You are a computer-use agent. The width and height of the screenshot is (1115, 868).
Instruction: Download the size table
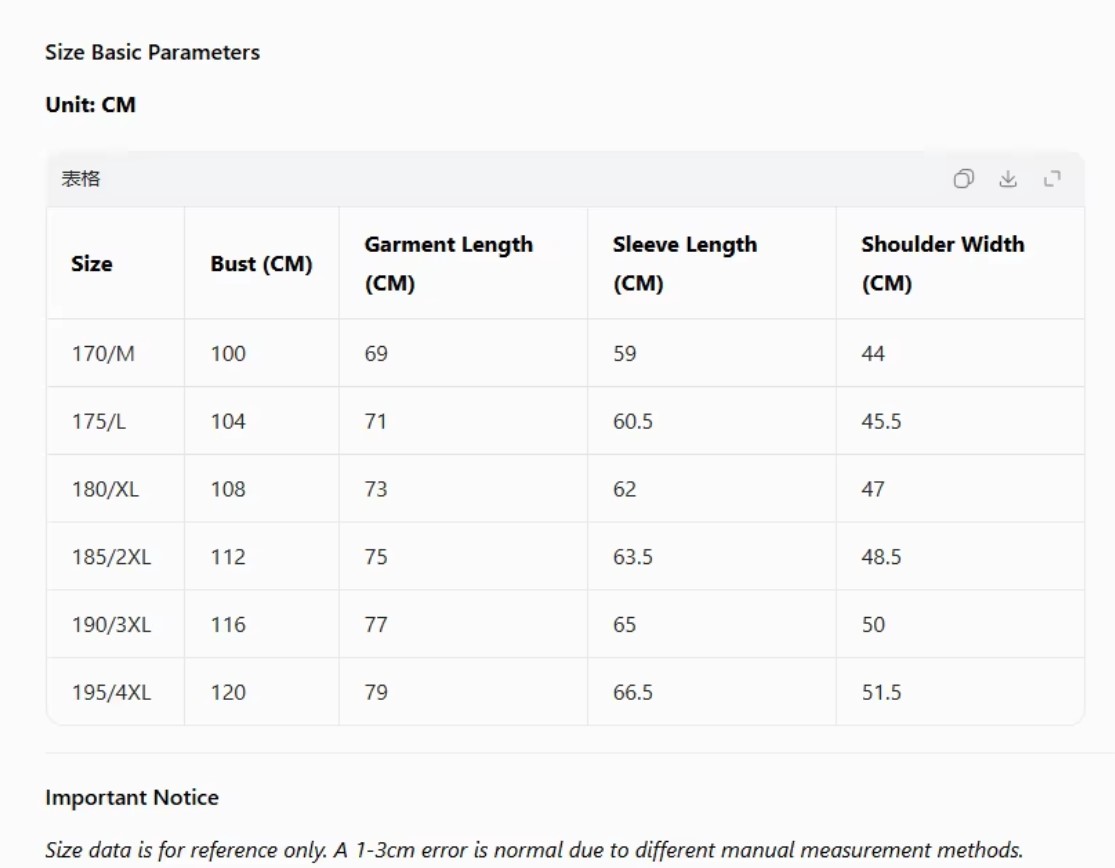(x=1008, y=179)
